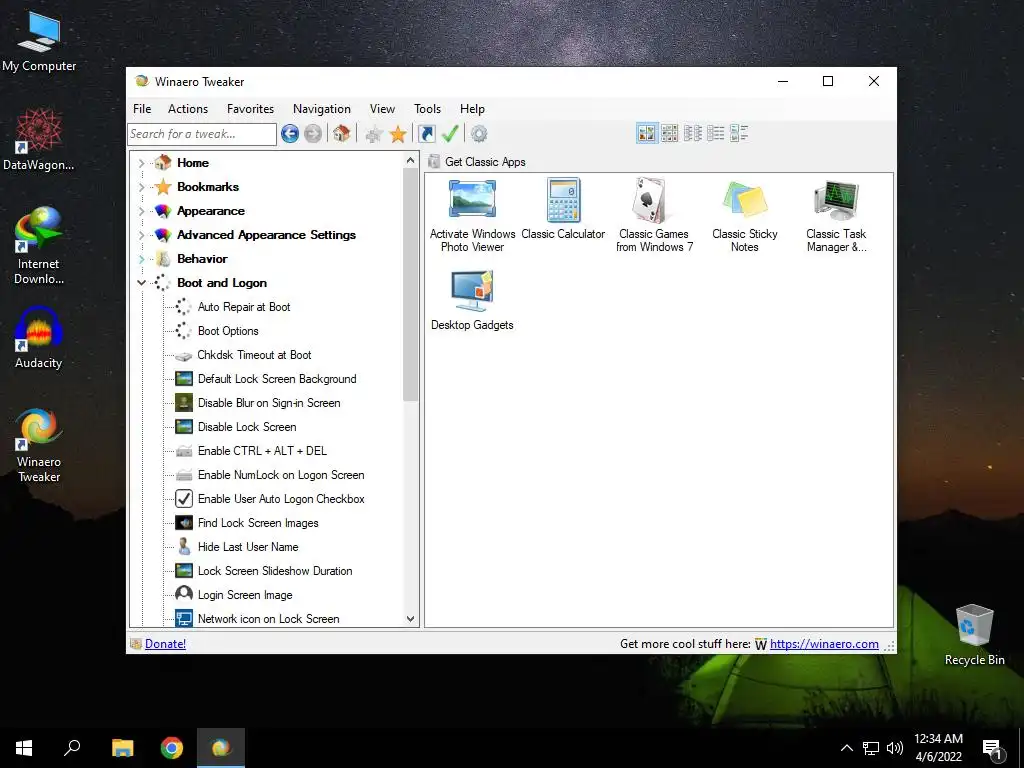Open the Classic Calculator item
This screenshot has height=768, width=1024.
(x=563, y=210)
